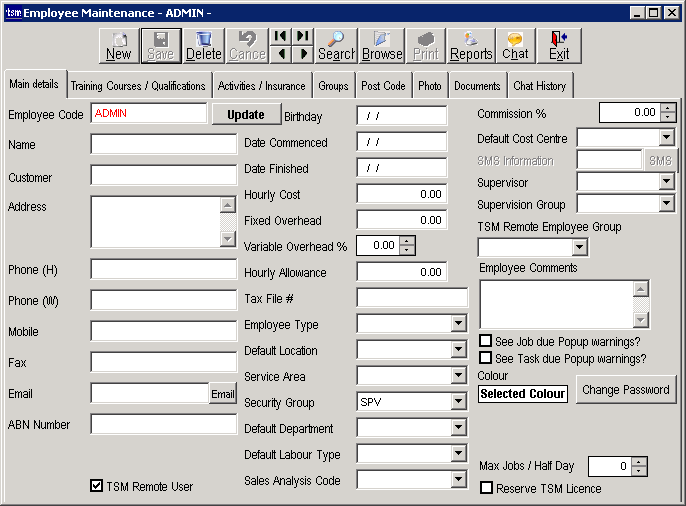This screenshot has width=686, height=506.
Task: Click the Browse toolbar icon
Action: pyautogui.click(x=381, y=45)
